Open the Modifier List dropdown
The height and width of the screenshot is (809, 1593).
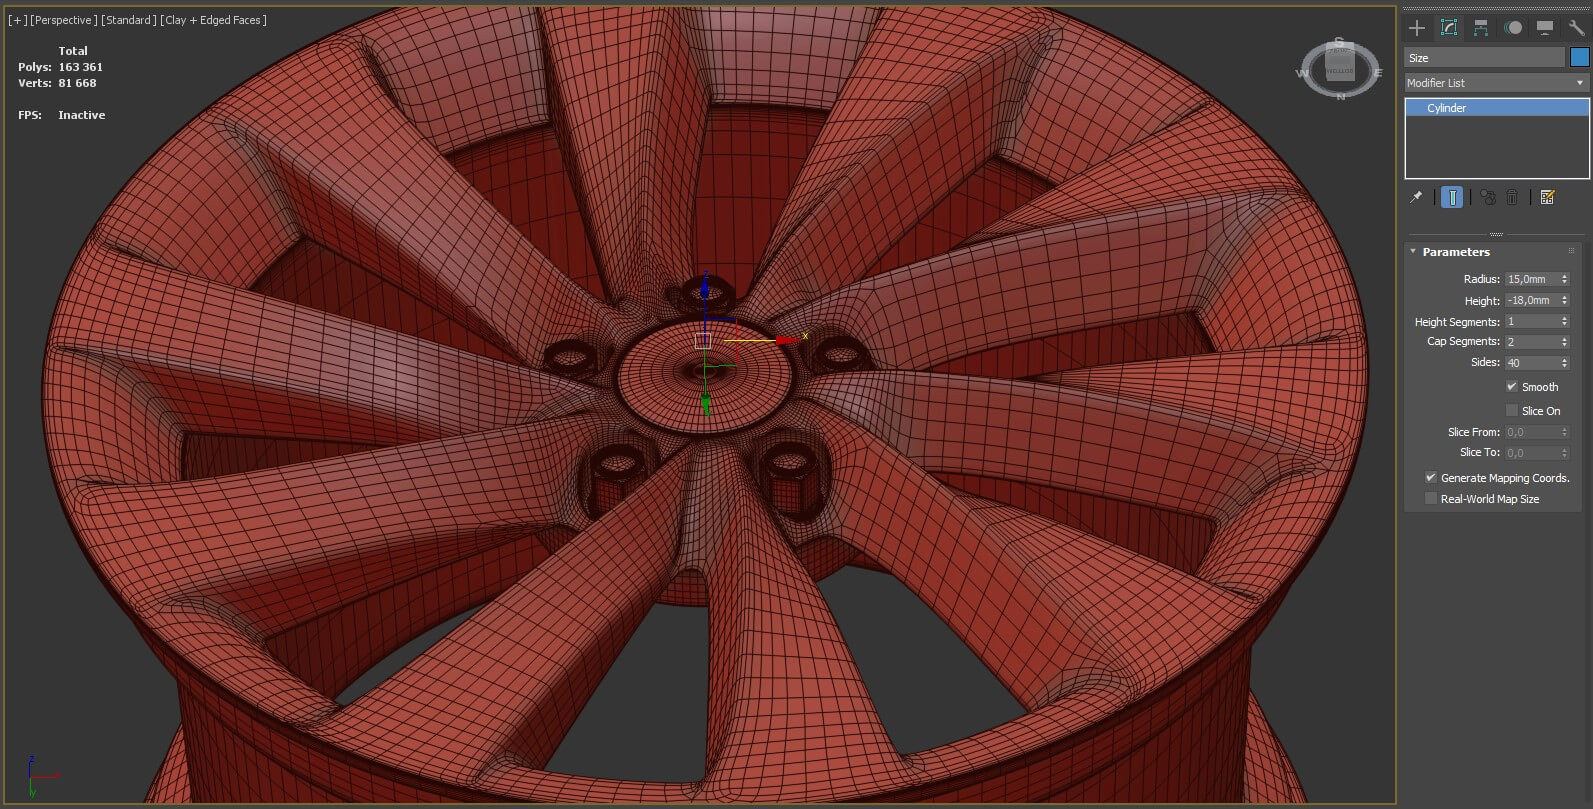tap(1496, 83)
